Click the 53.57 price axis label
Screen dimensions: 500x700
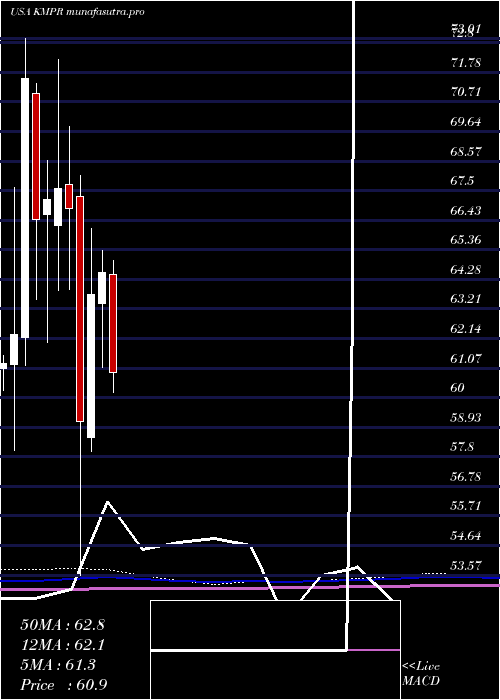point(466,565)
